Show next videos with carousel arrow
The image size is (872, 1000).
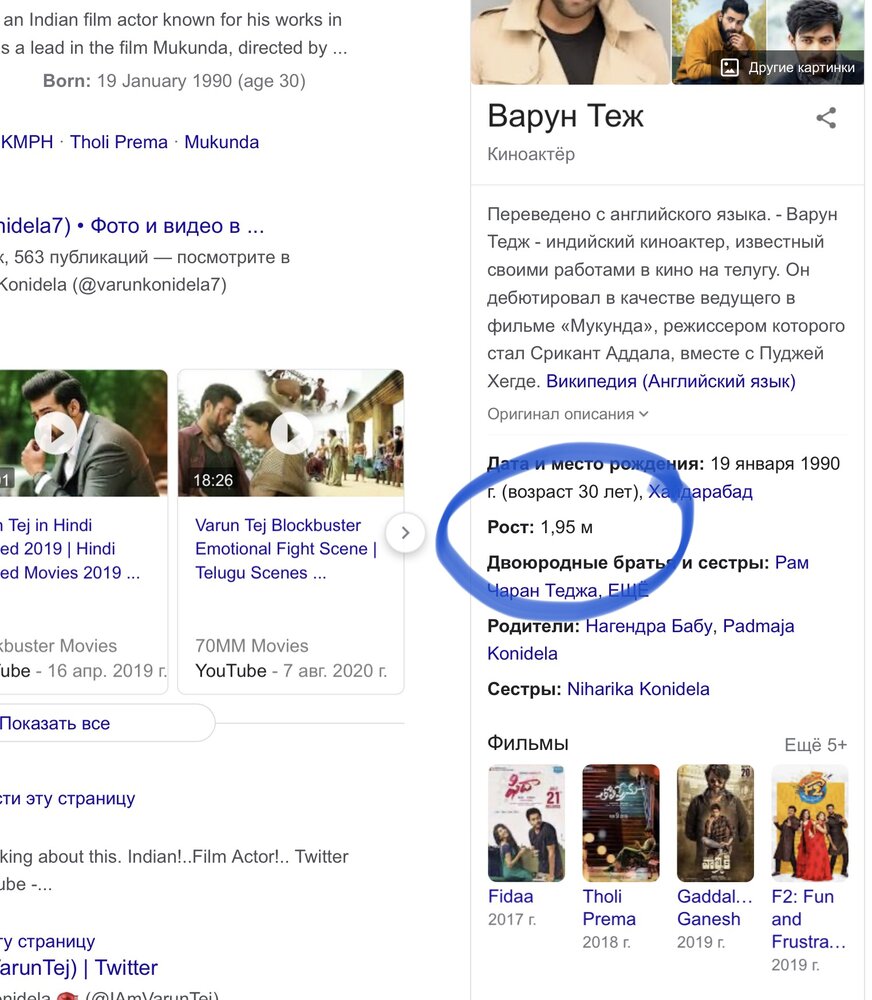tap(405, 533)
